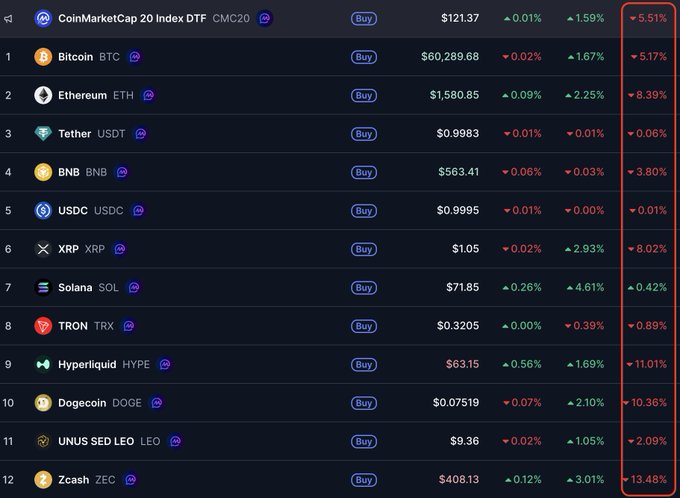The width and height of the screenshot is (680, 498).
Task: Click the UNUS SED LEO coin logo
Action: tap(43, 441)
